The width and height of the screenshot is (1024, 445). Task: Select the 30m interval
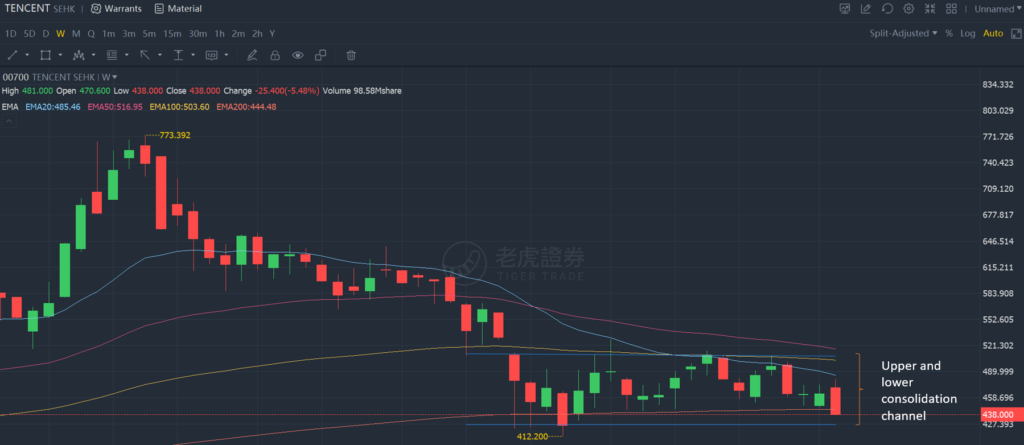[198, 33]
